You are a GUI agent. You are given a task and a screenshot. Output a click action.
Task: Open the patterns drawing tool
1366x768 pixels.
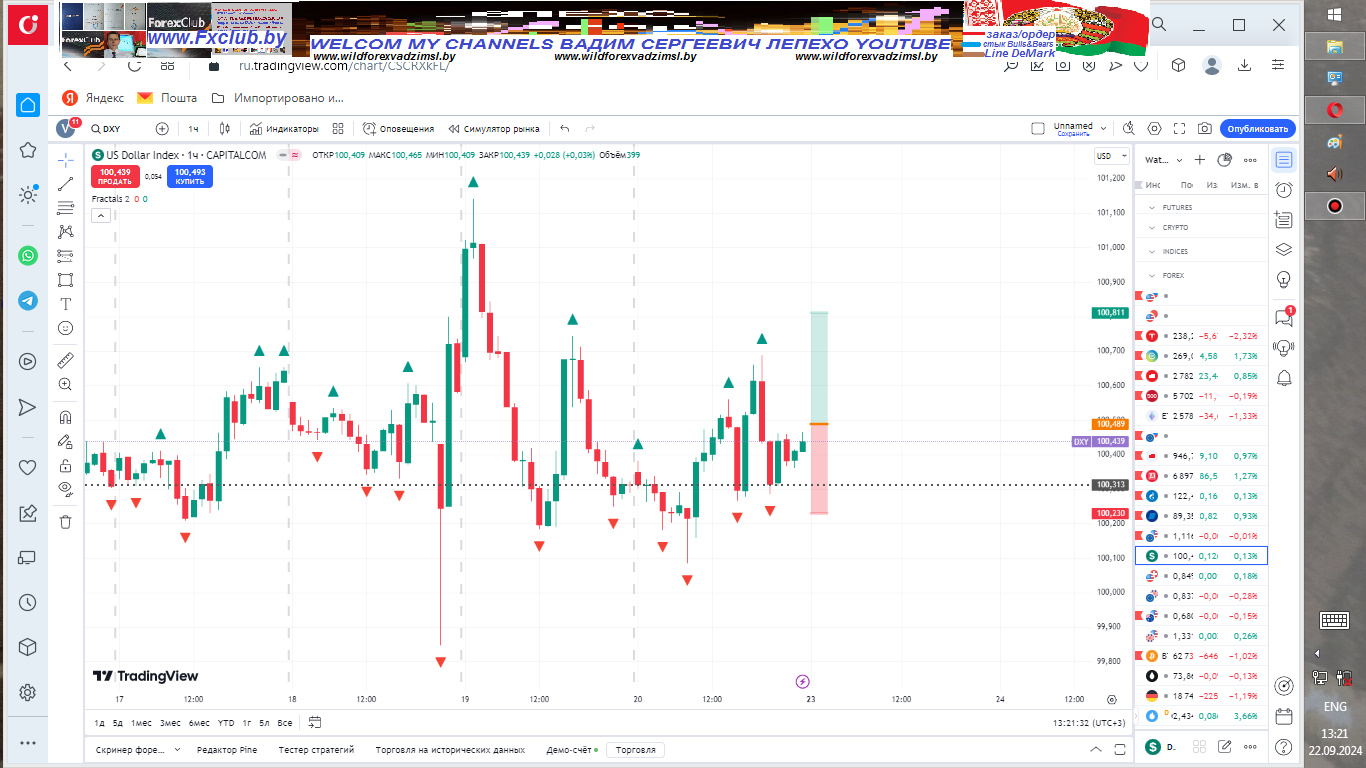pyautogui.click(x=66, y=232)
